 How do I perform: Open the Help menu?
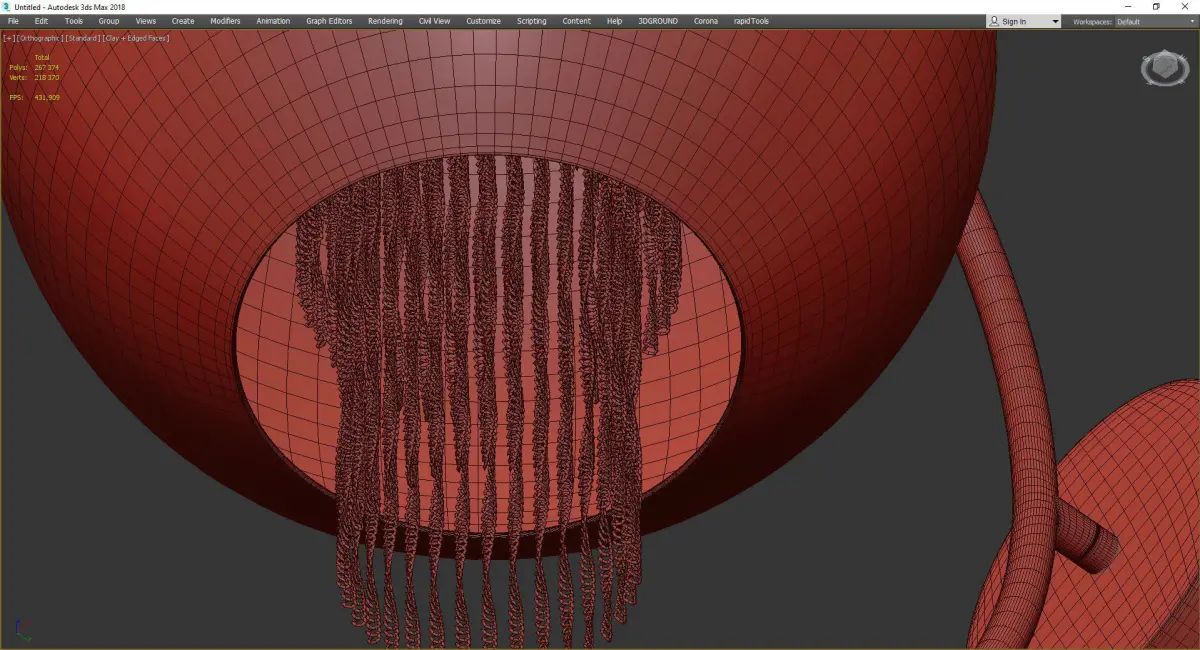tap(614, 21)
